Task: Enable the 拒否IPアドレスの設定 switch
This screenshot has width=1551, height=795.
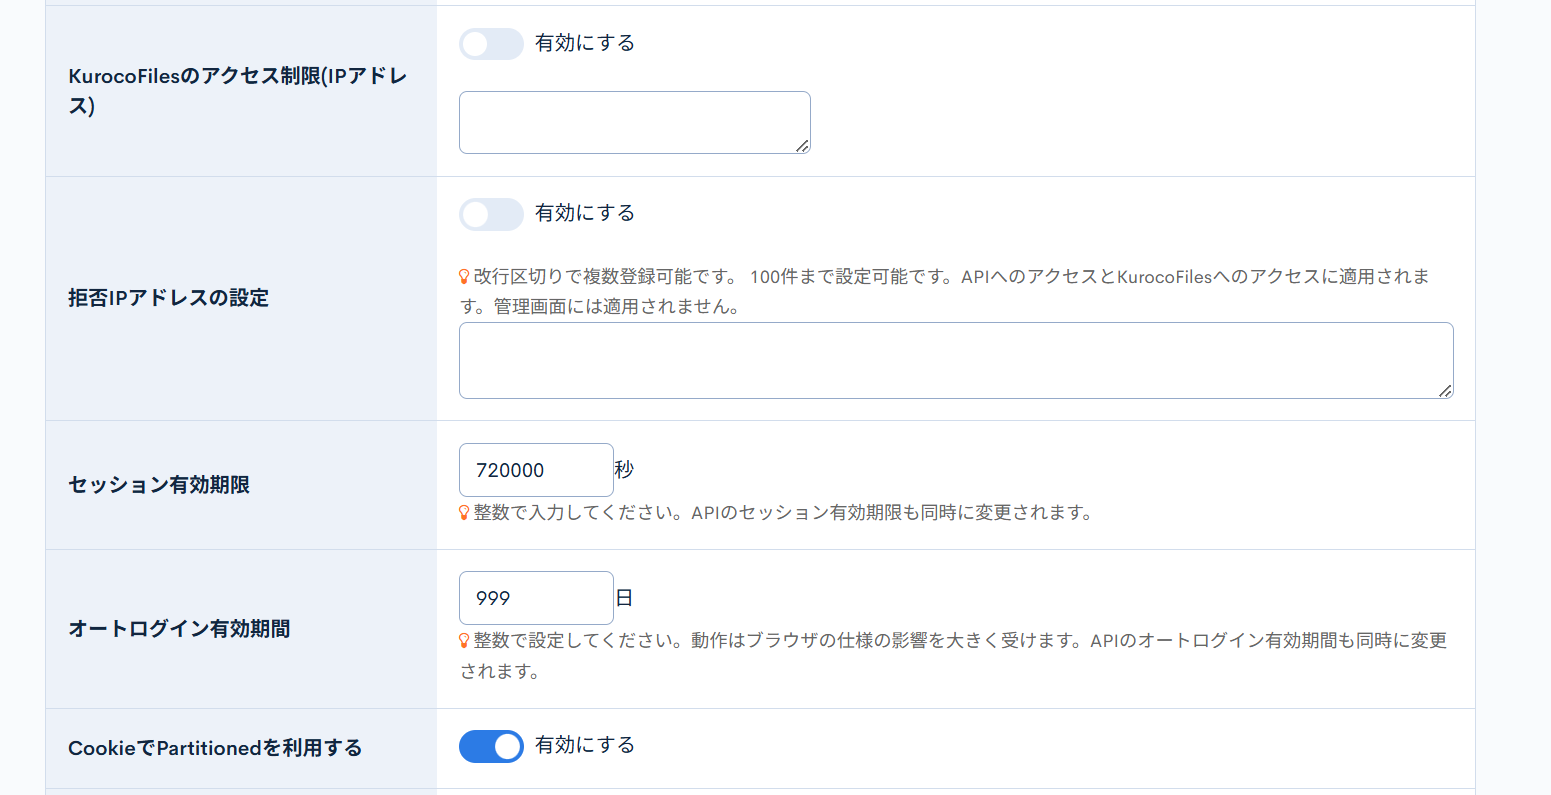Action: [x=491, y=214]
